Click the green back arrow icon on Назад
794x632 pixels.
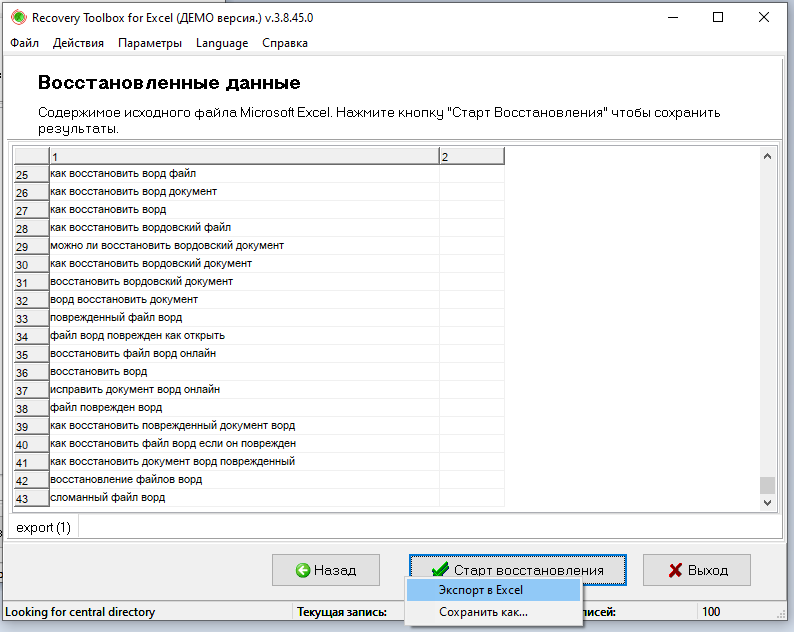[303, 570]
